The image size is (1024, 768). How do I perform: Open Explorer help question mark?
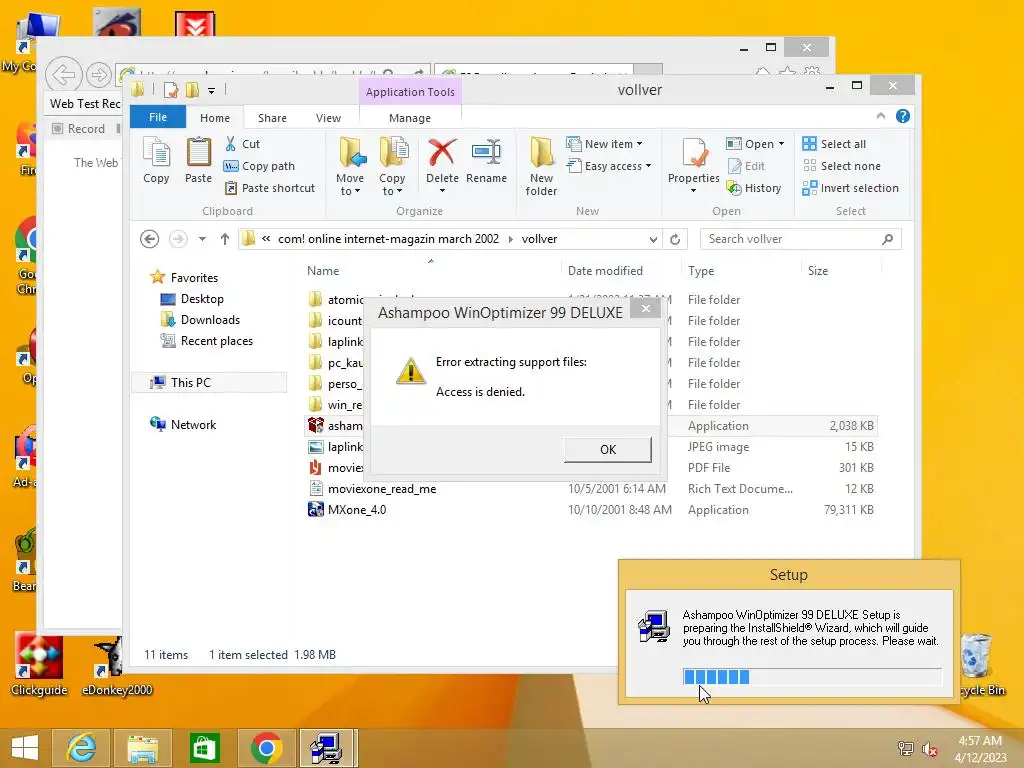tap(903, 116)
